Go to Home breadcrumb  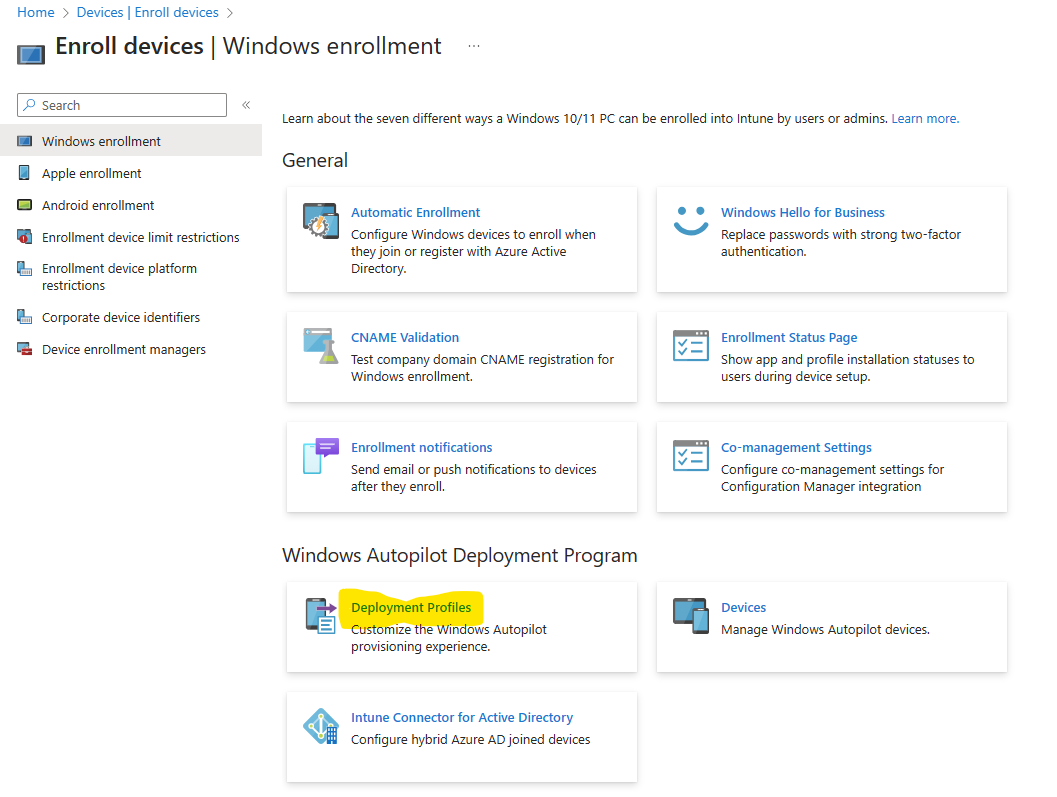point(36,12)
